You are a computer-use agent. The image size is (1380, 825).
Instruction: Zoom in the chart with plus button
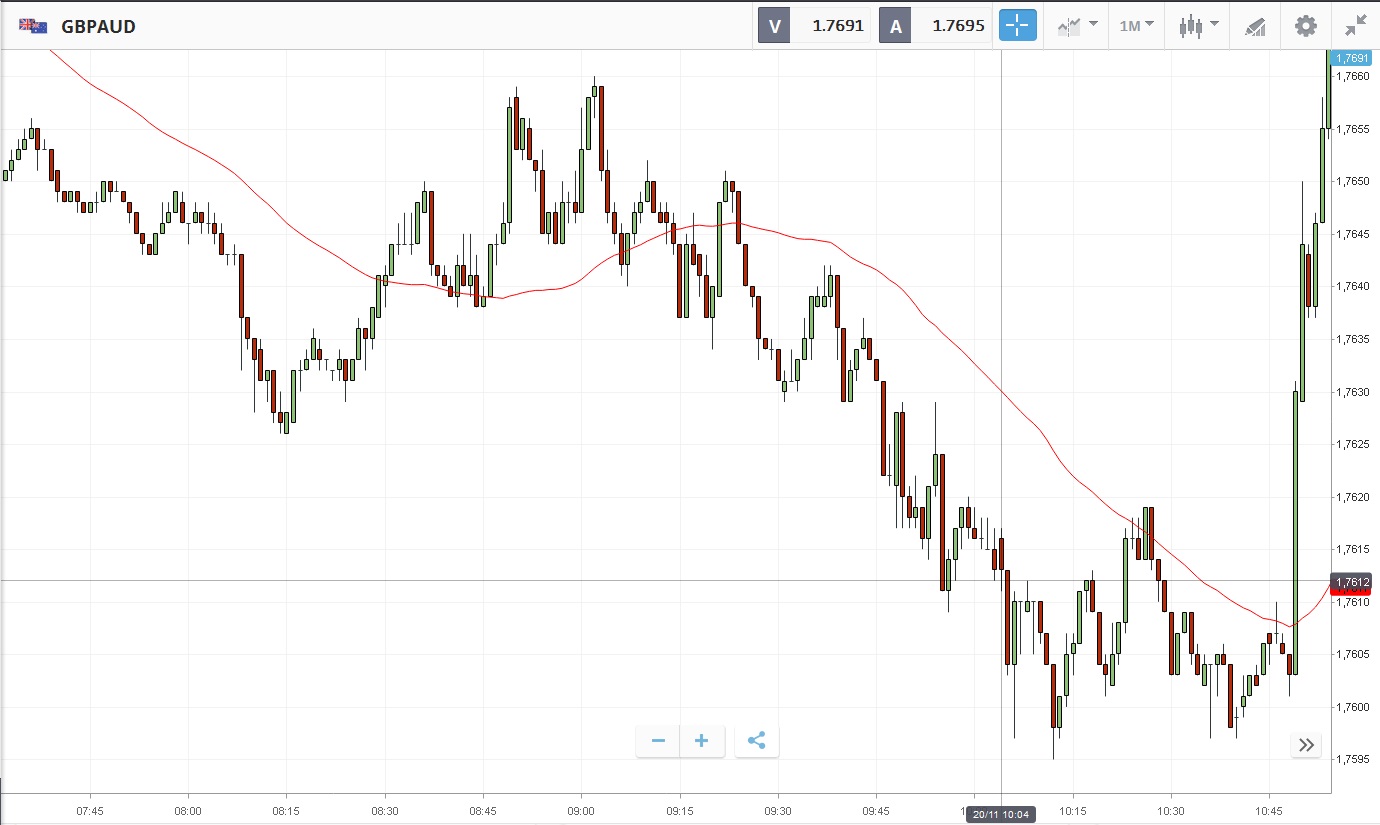[702, 741]
